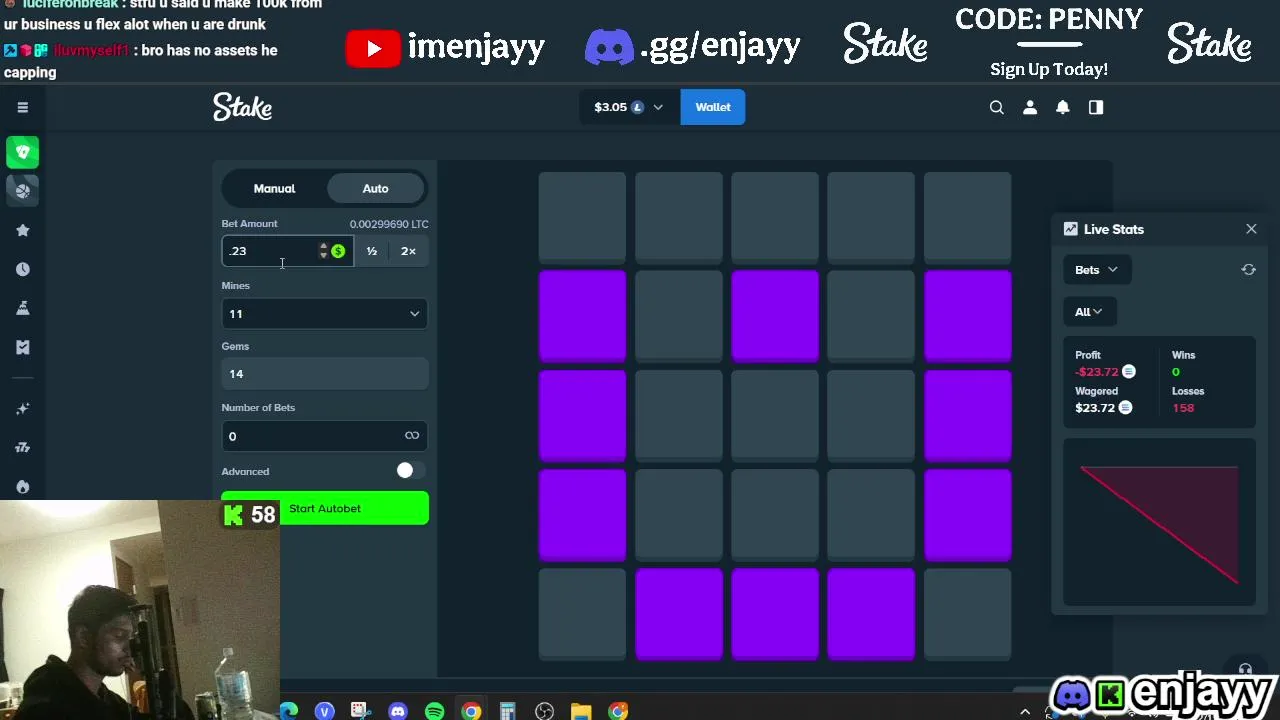Open notifications bell in header
This screenshot has width=1280, height=720.
coord(1063,107)
